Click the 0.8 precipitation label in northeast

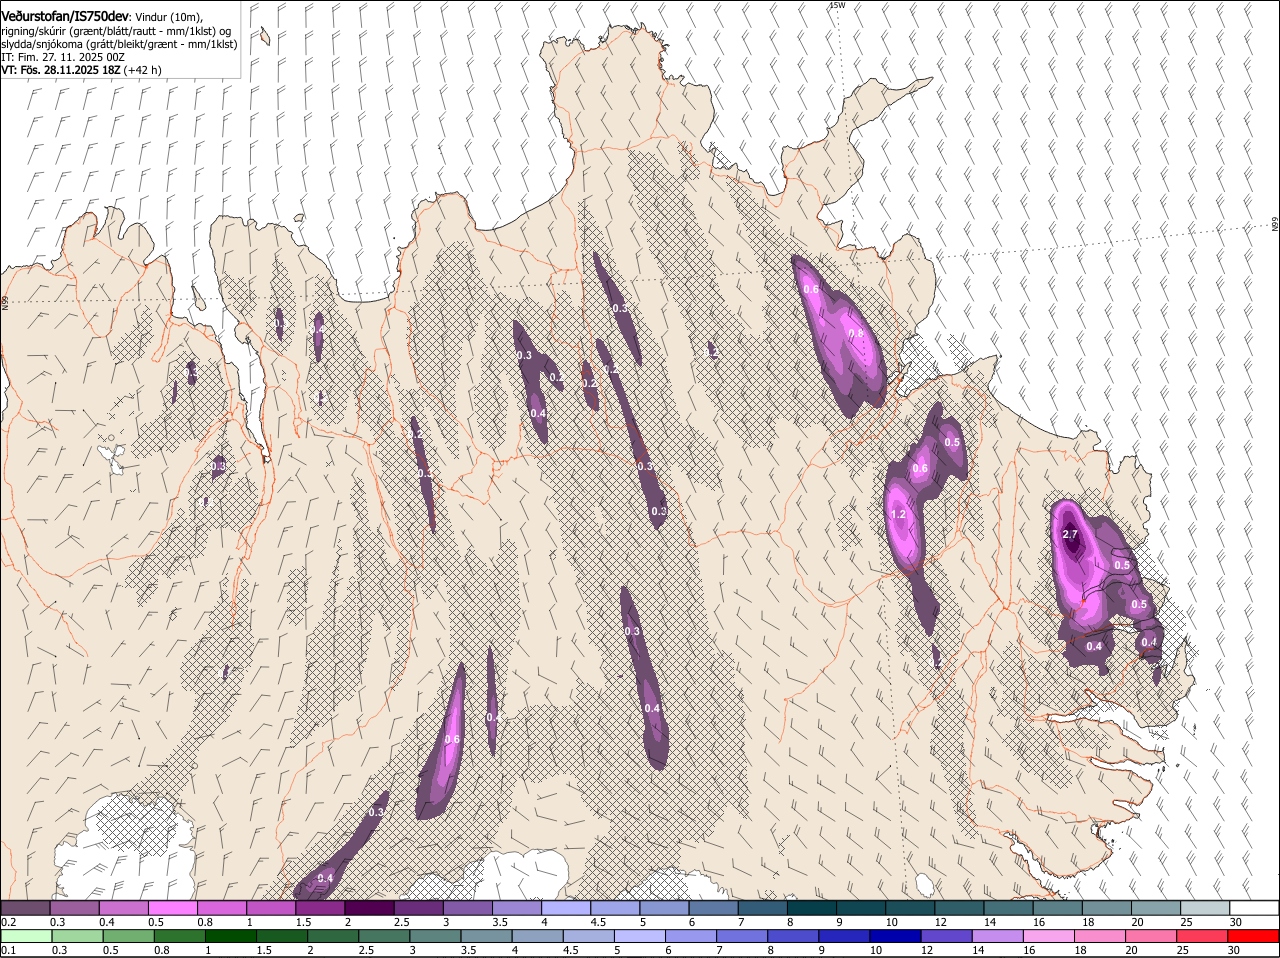pyautogui.click(x=855, y=334)
